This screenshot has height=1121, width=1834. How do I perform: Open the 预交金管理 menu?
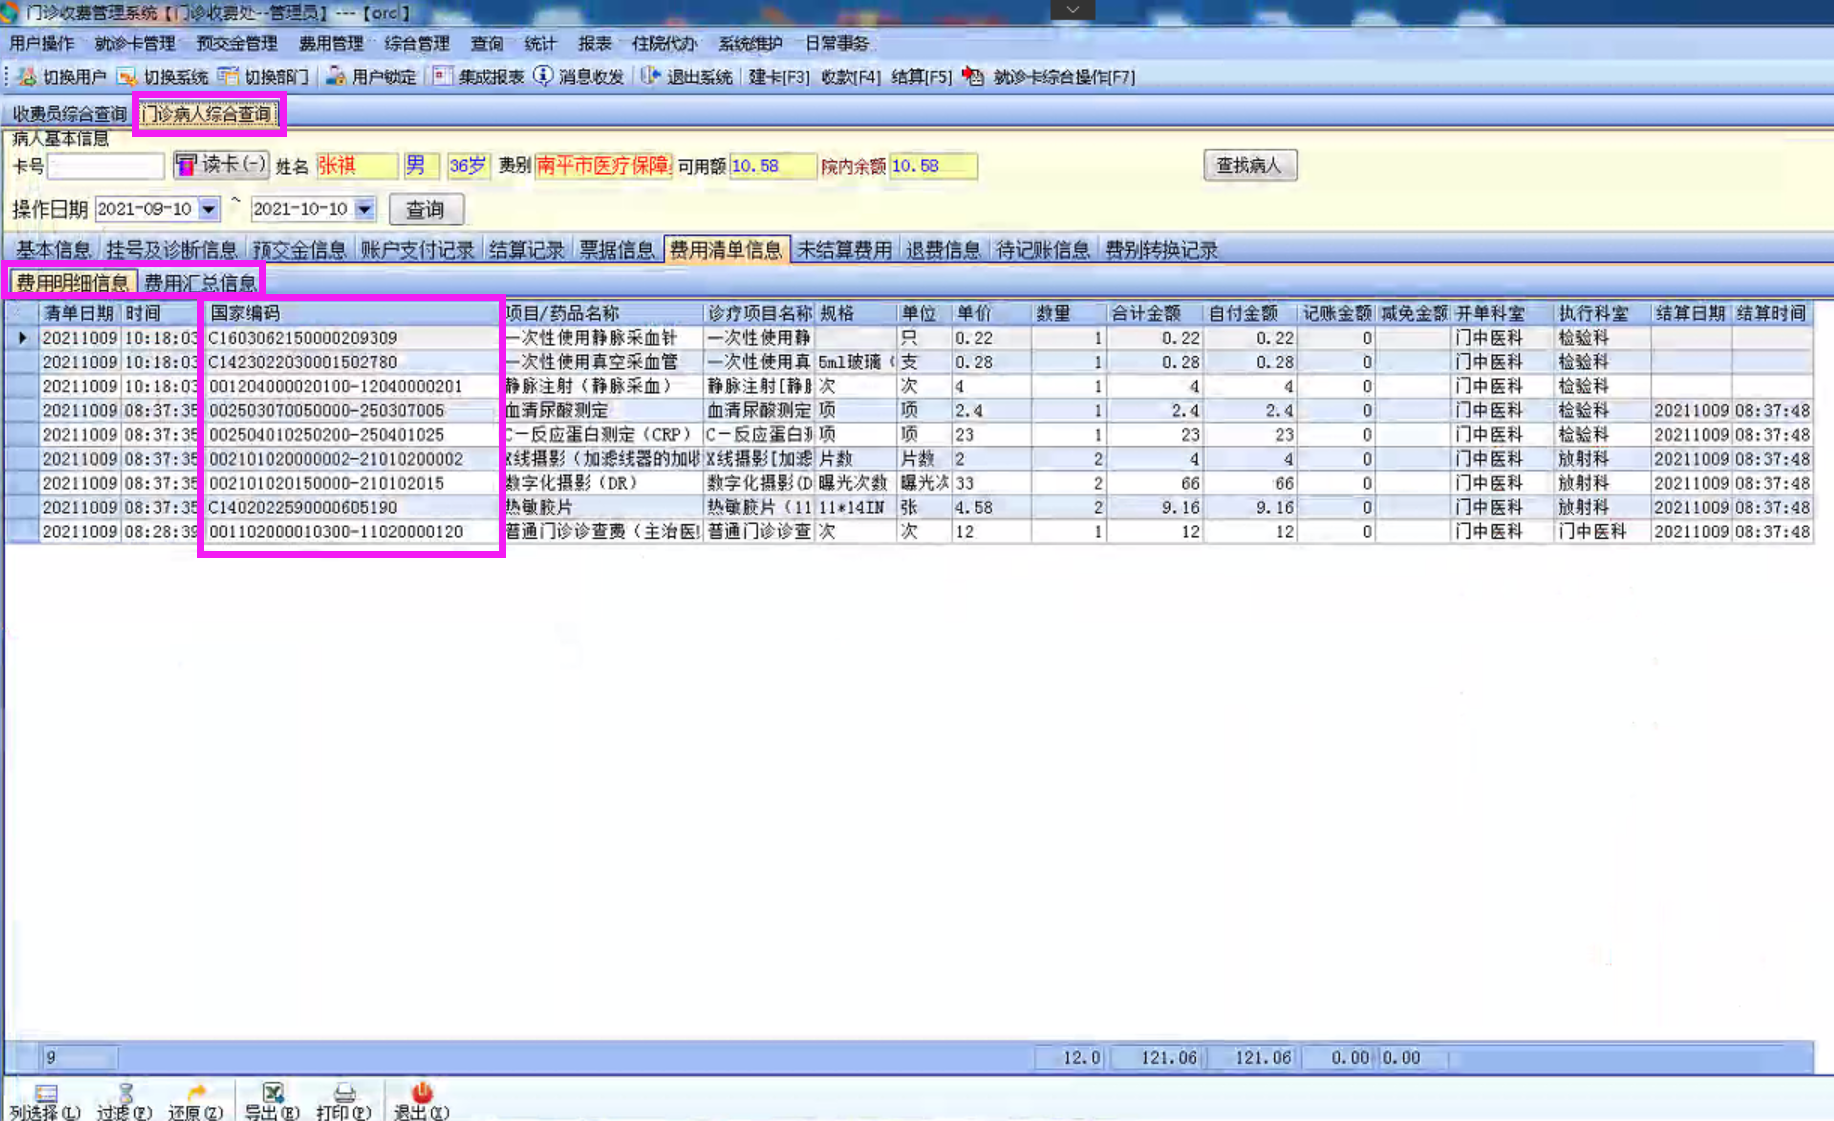237,43
